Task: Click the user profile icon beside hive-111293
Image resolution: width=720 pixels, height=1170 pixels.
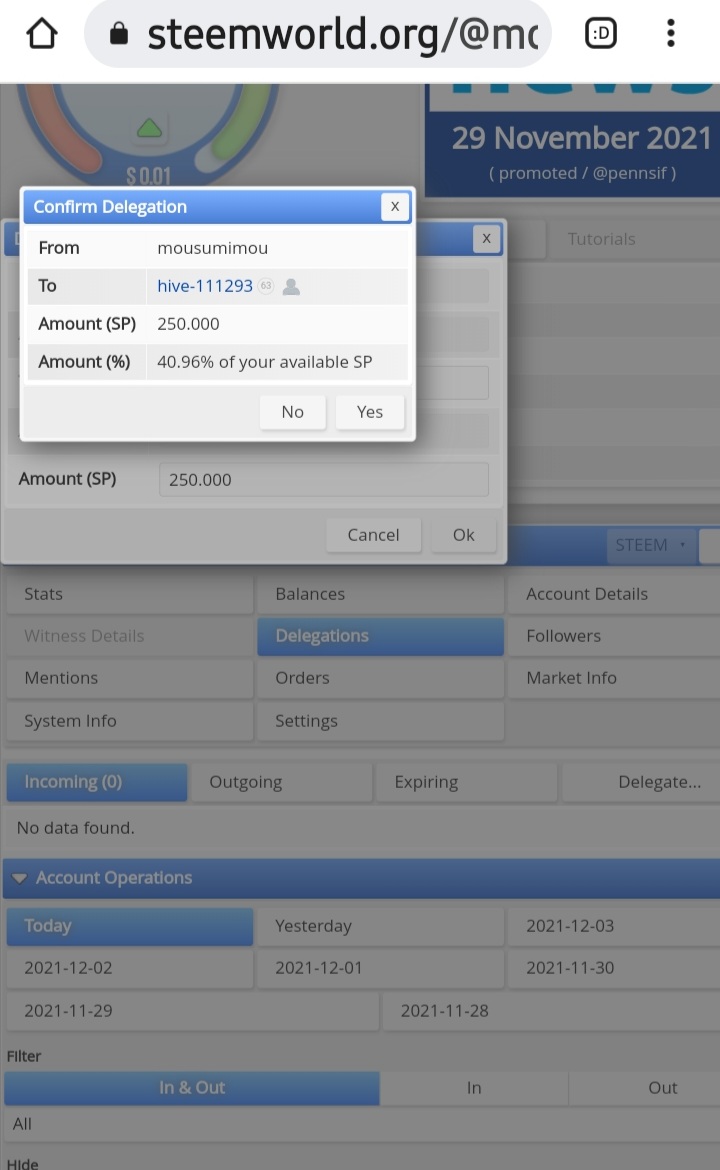Action: [x=291, y=287]
